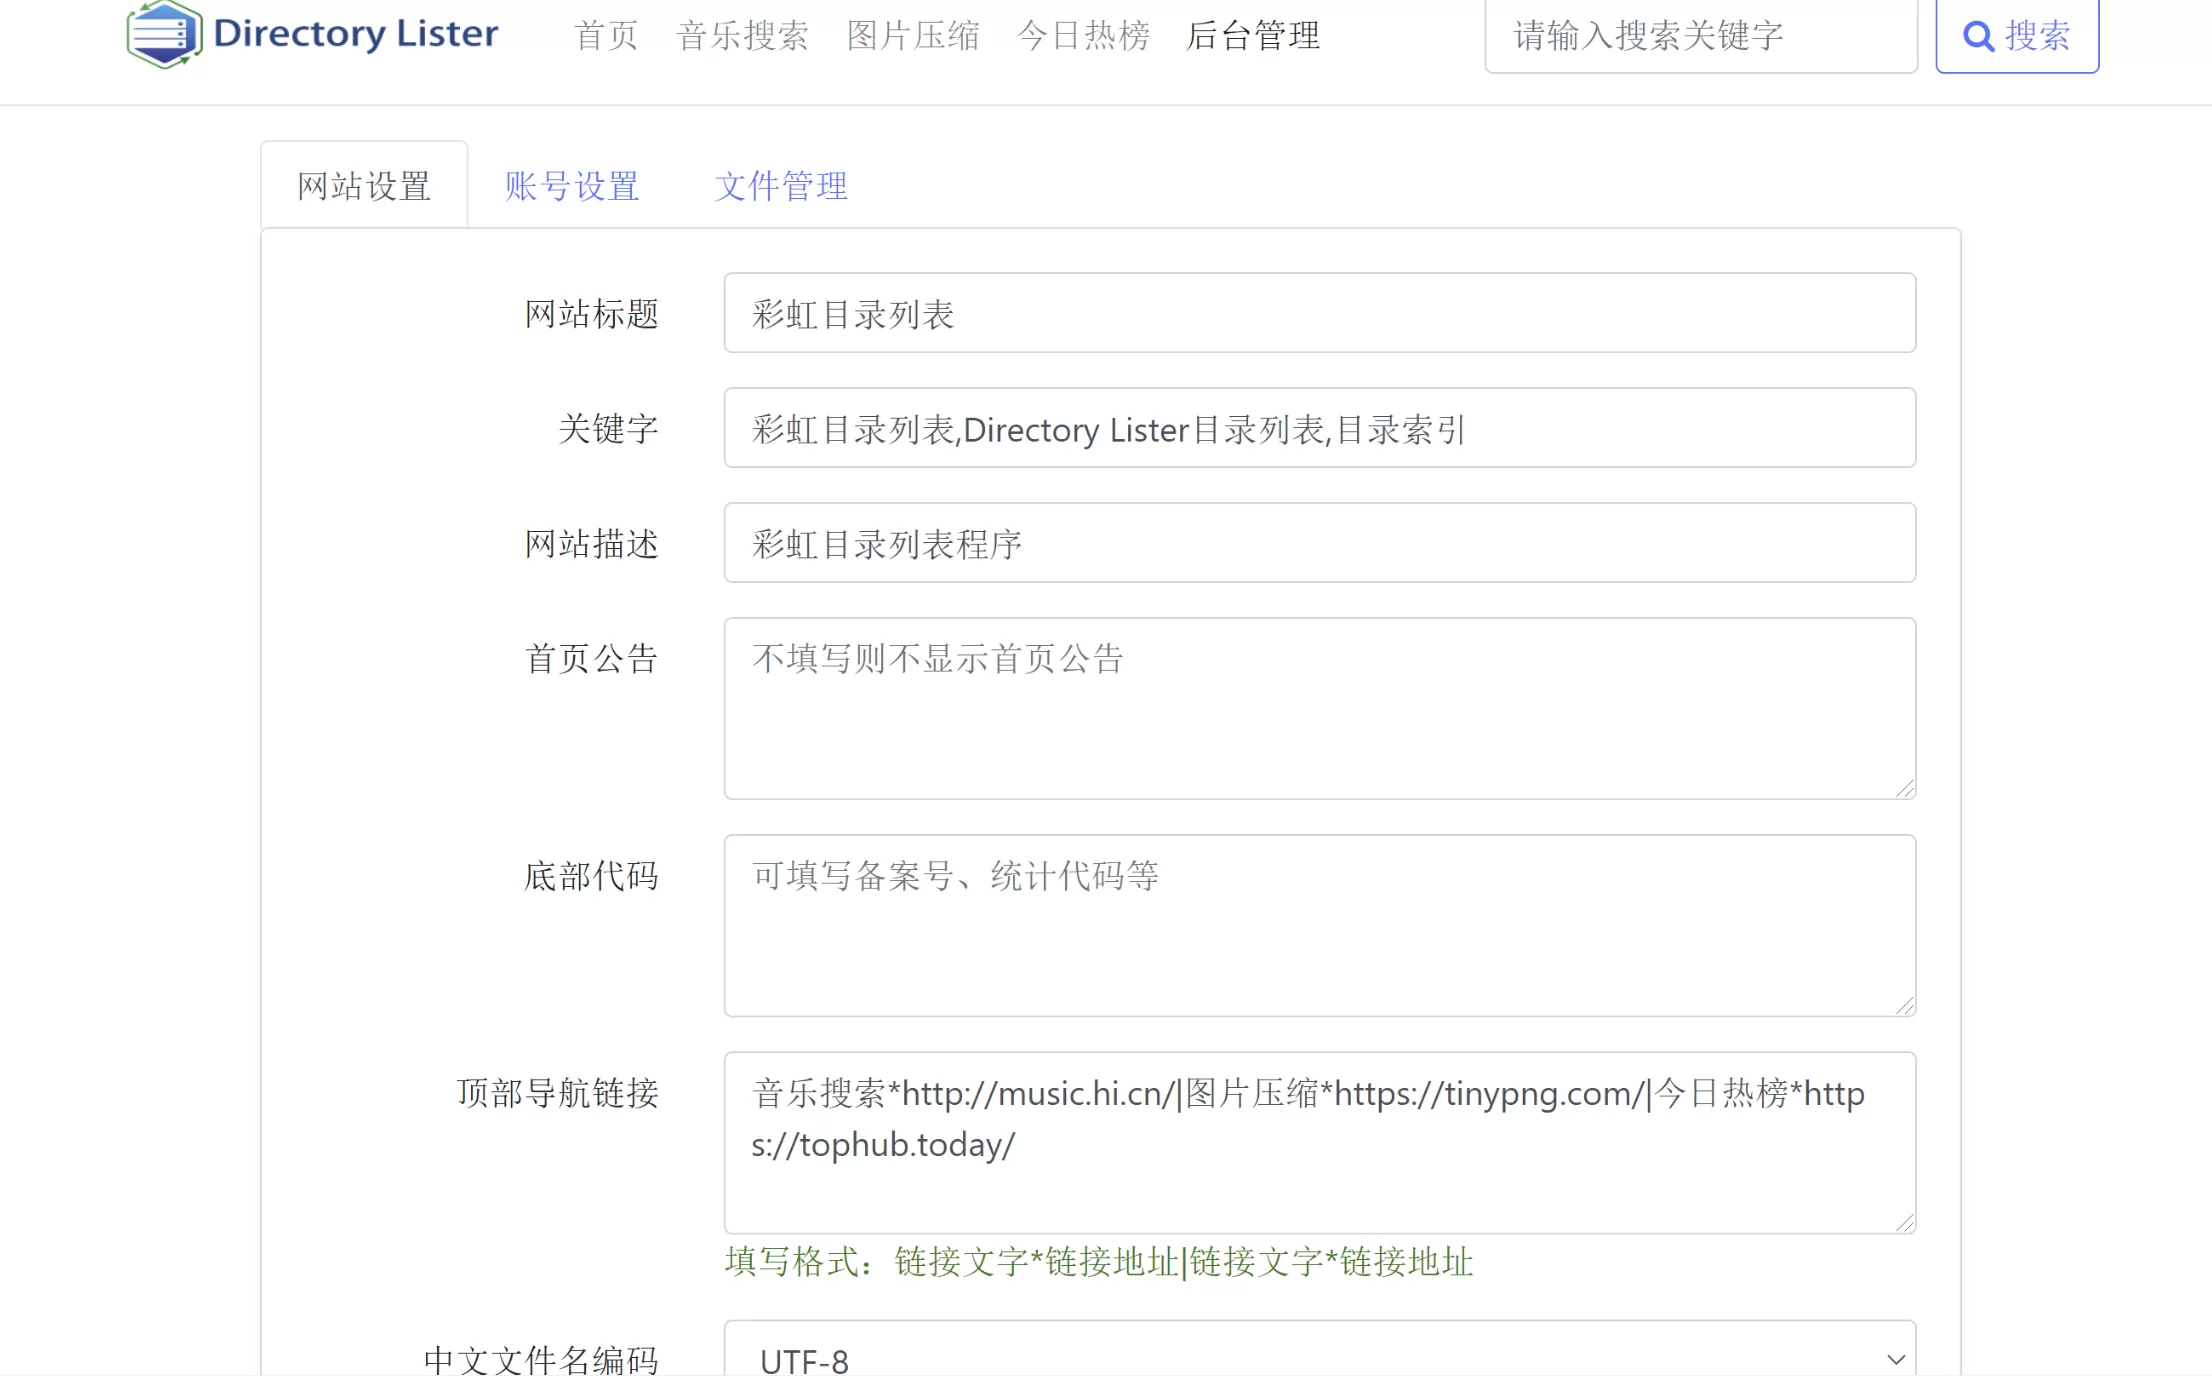The width and height of the screenshot is (2212, 1376).
Task: Open 图片压缩 (Image Compress) navigation link
Action: pos(913,35)
